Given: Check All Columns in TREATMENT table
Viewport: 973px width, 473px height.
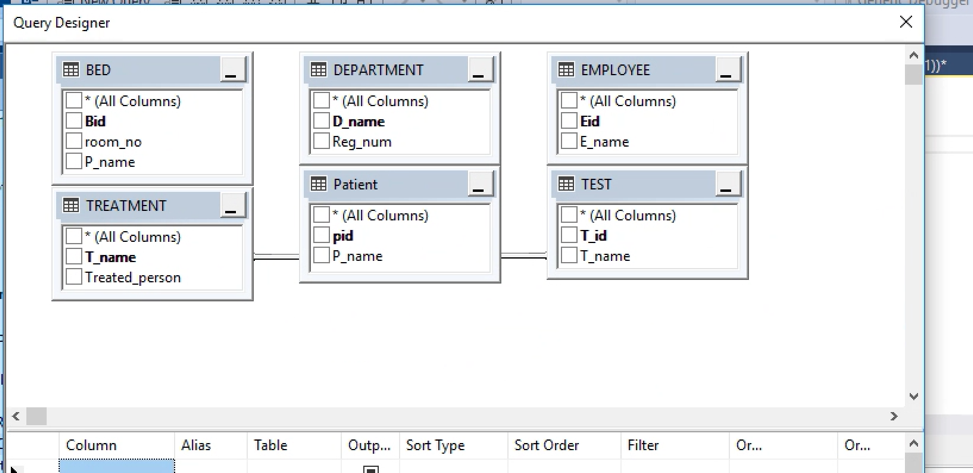Looking at the screenshot, I should [74, 236].
